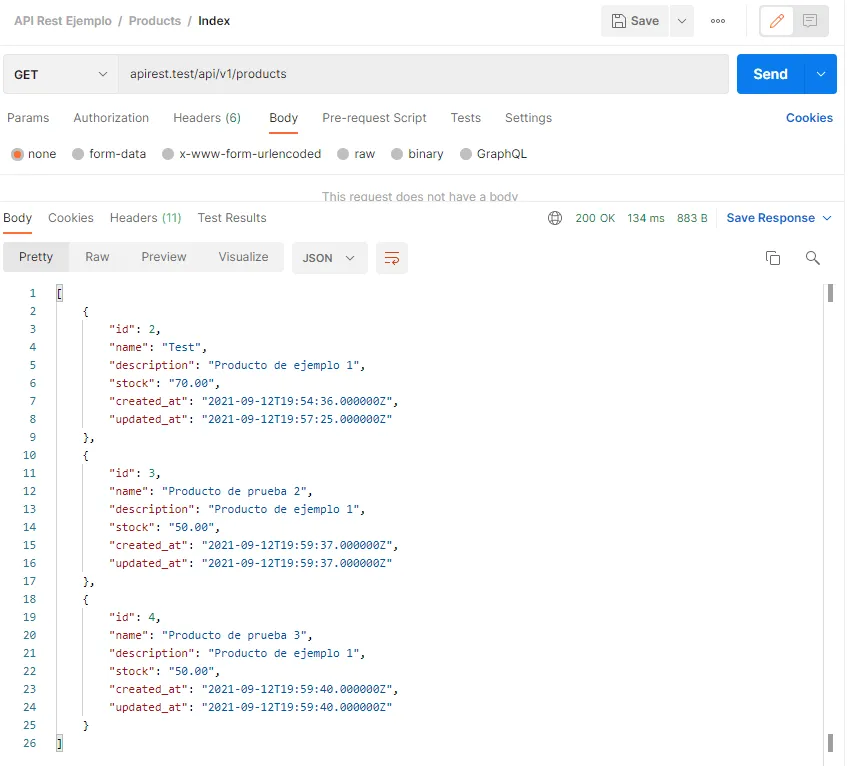Collapse the object at line 2
The height and width of the screenshot is (766, 849).
click(86, 311)
